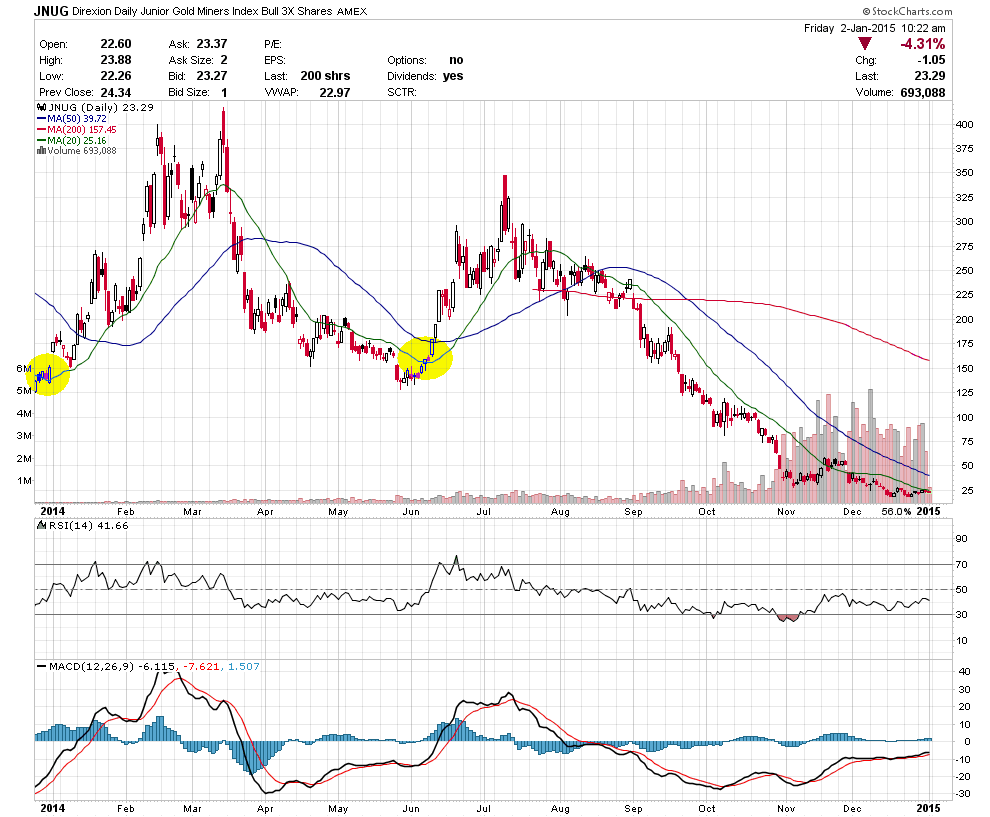This screenshot has height=817, width=990.
Task: Click the Dividends value yes
Action: [x=453, y=76]
